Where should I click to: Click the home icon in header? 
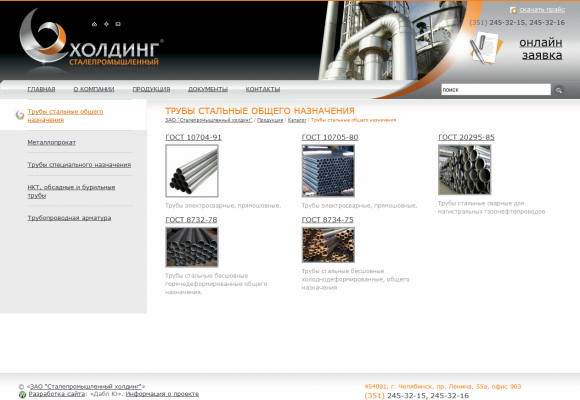click(94, 24)
